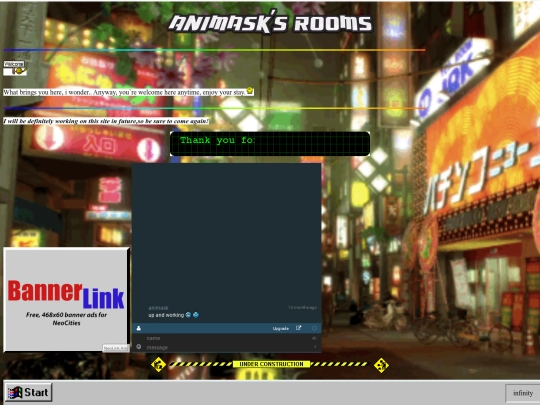Image resolution: width=540 pixels, height=405 pixels.
Task: Click the message timestamp '13 months ago'
Action: pos(302,307)
